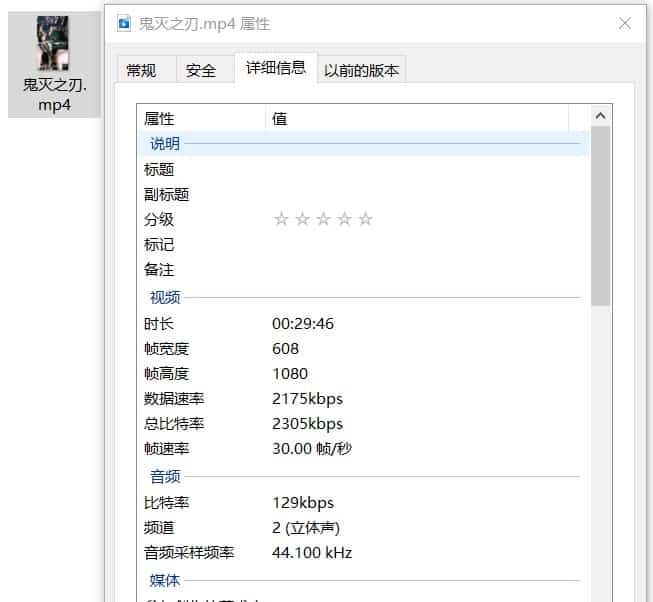This screenshot has height=602, width=653.
Task: Open the 安全 tab
Action: (201, 70)
